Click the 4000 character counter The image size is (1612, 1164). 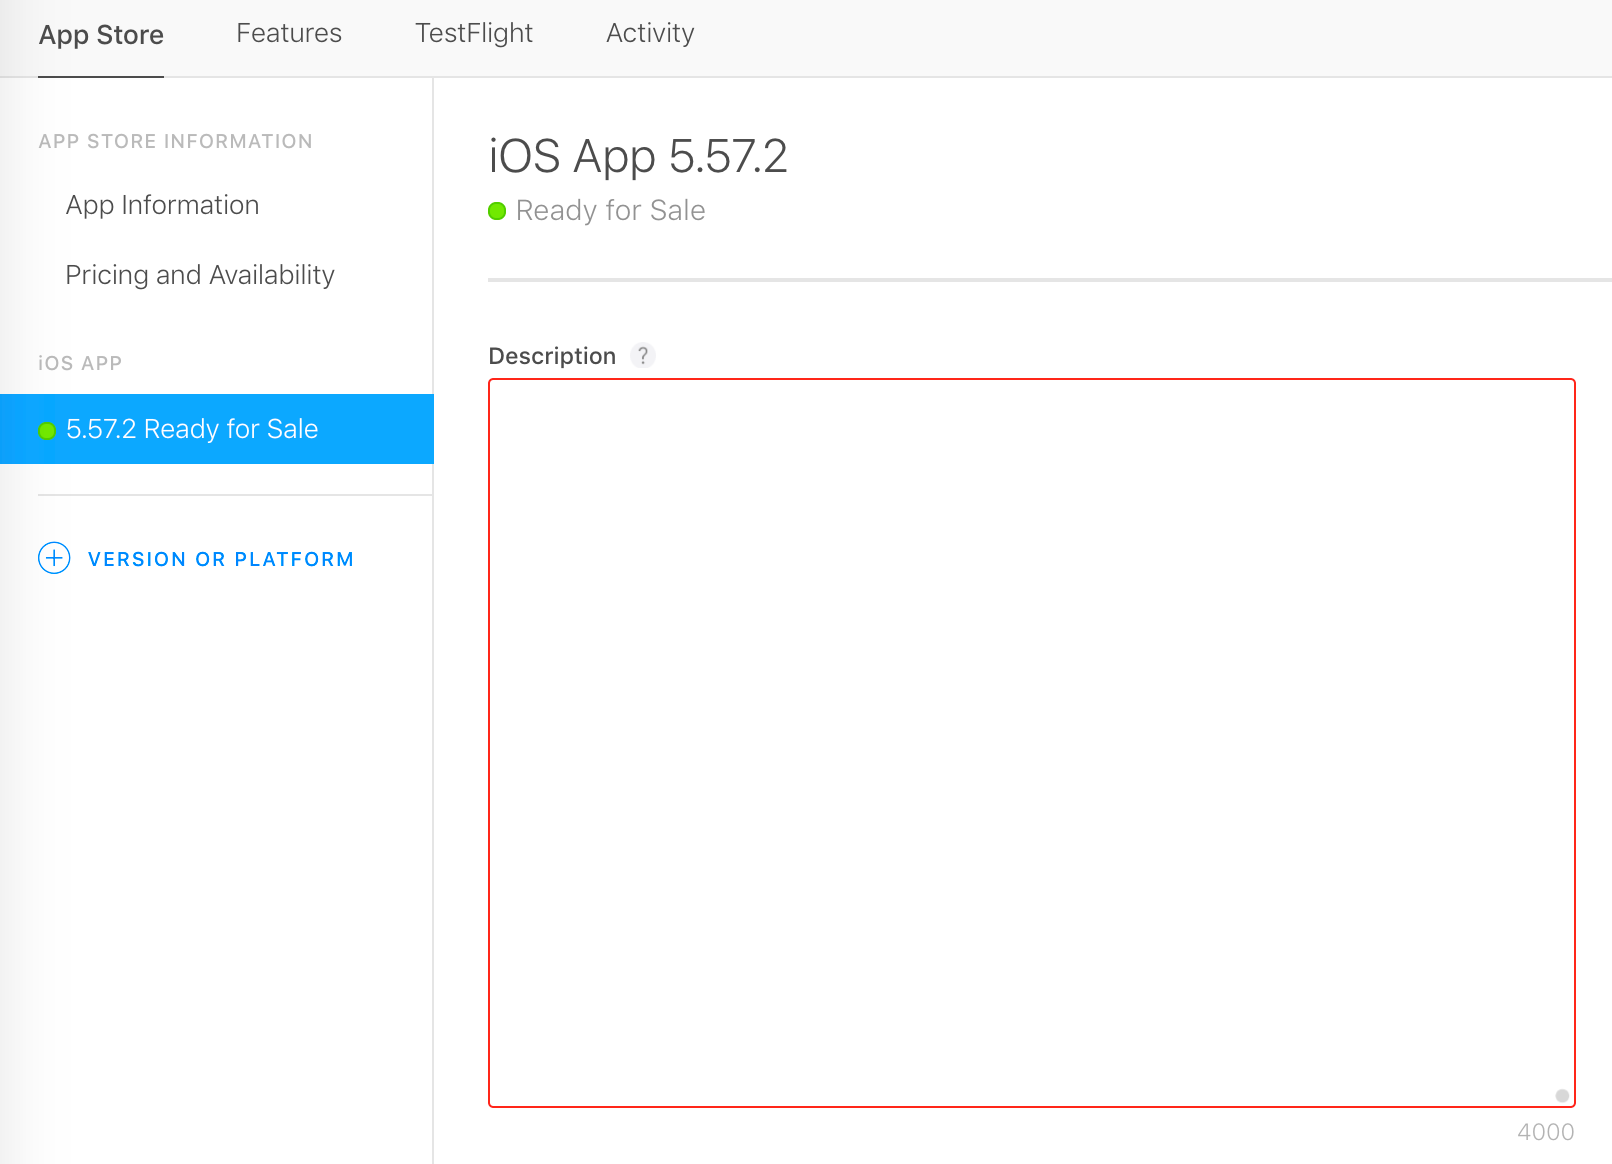click(1546, 1132)
